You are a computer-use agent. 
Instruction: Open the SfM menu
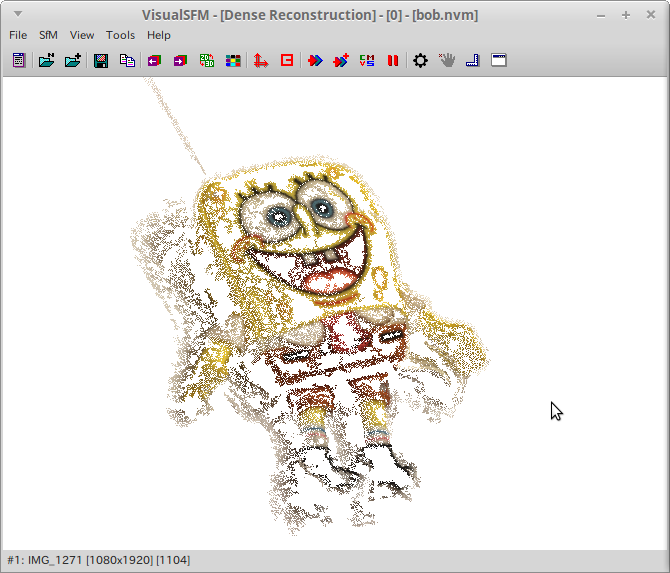point(49,35)
